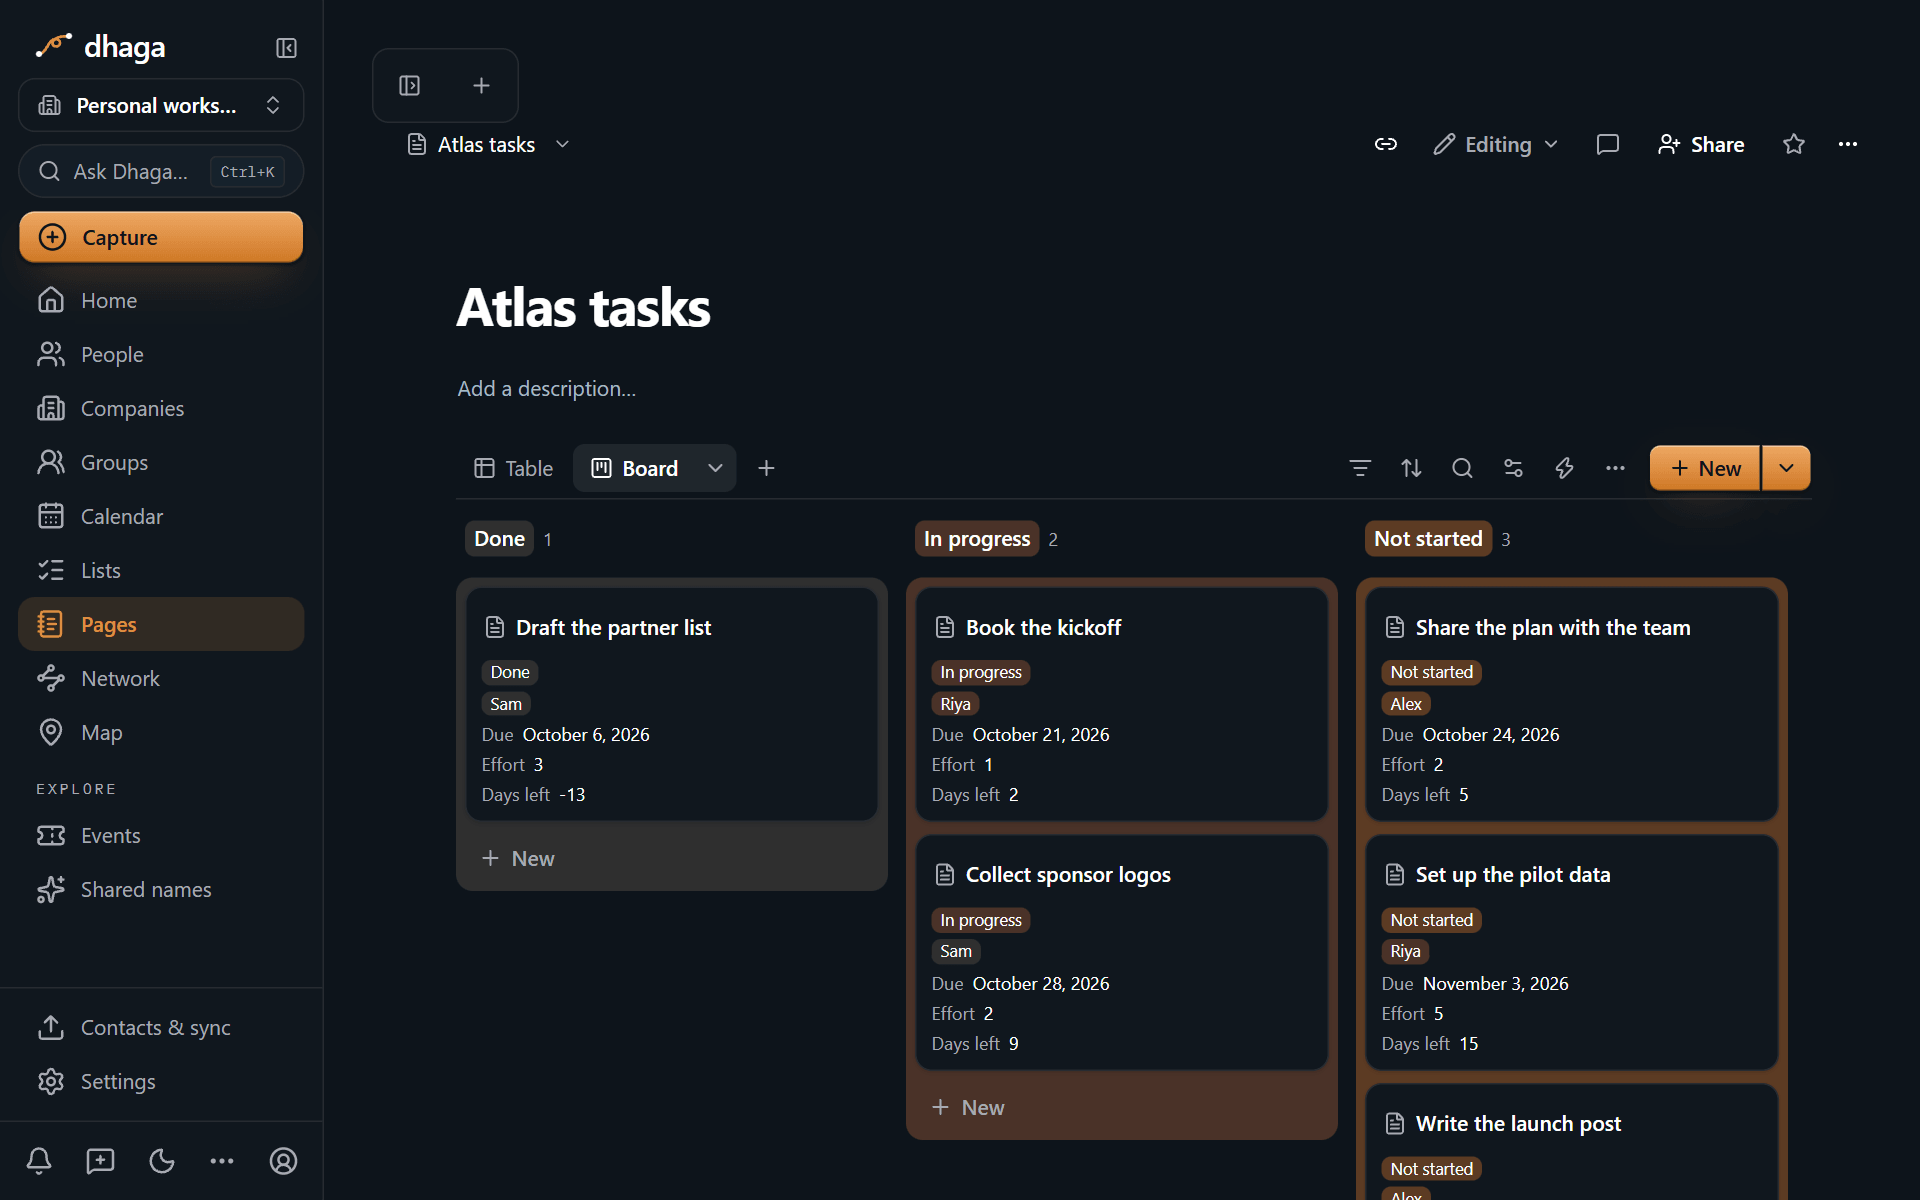Click the Not started column header tag
This screenshot has width=1920, height=1200.
(1428, 539)
